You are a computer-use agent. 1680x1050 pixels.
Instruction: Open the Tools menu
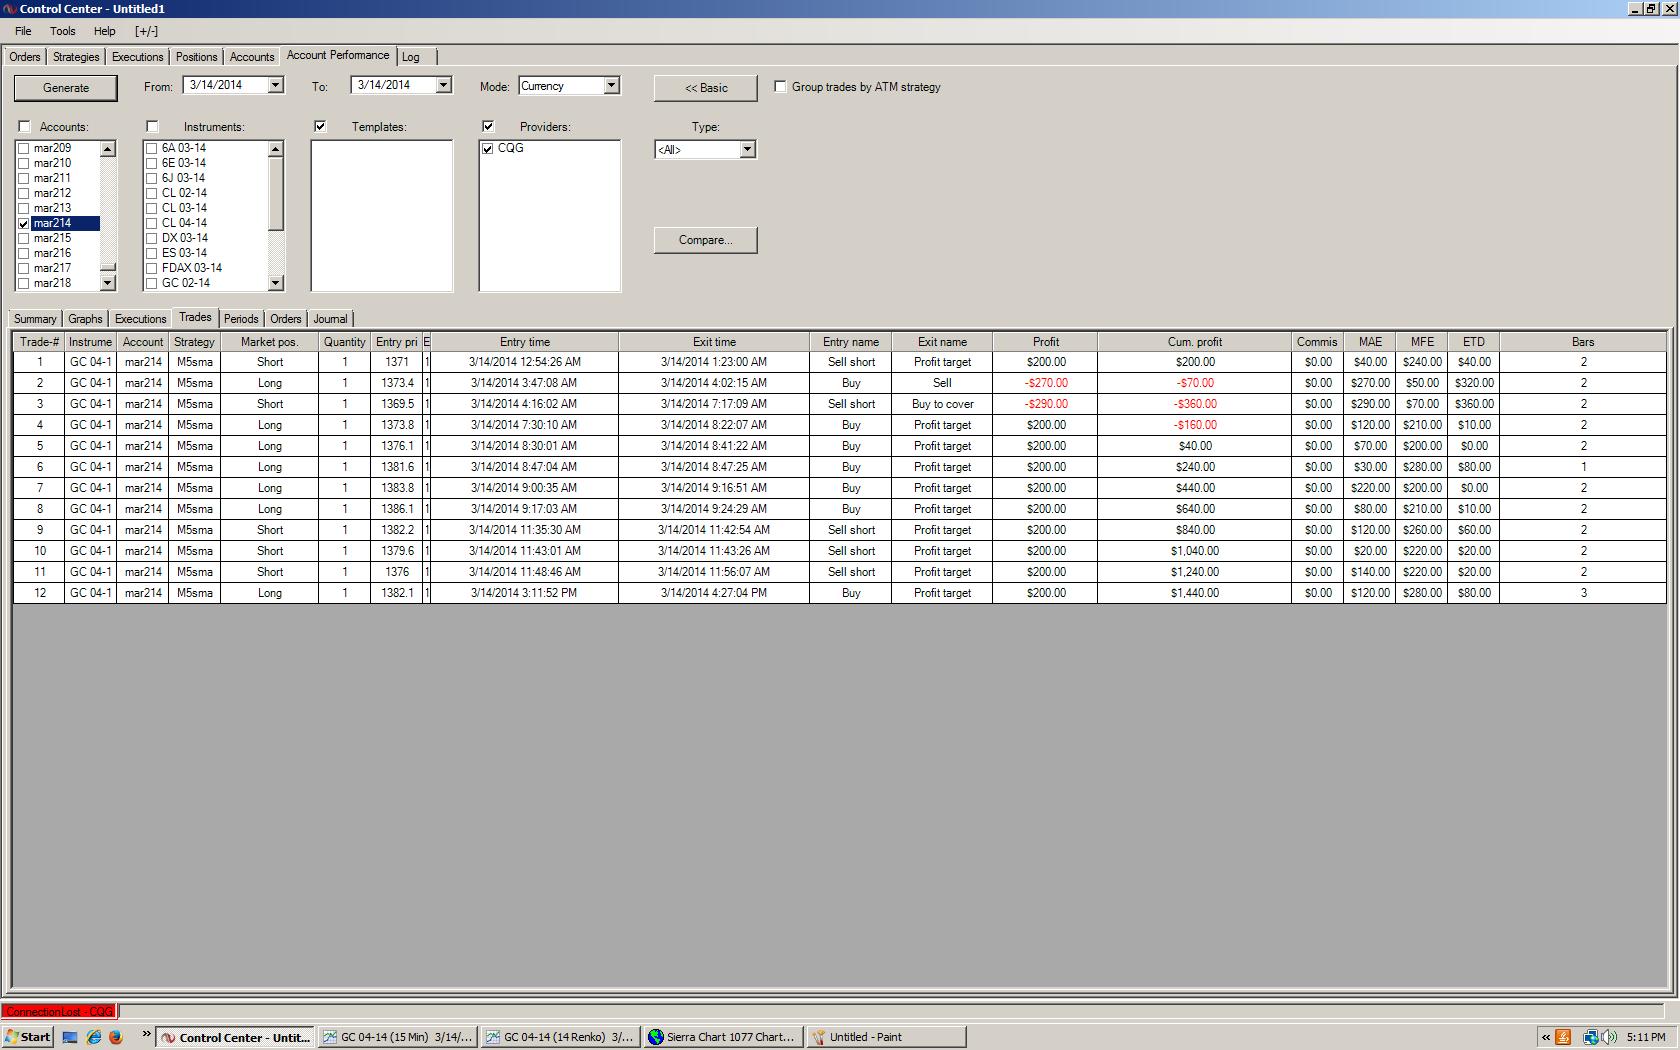click(63, 31)
